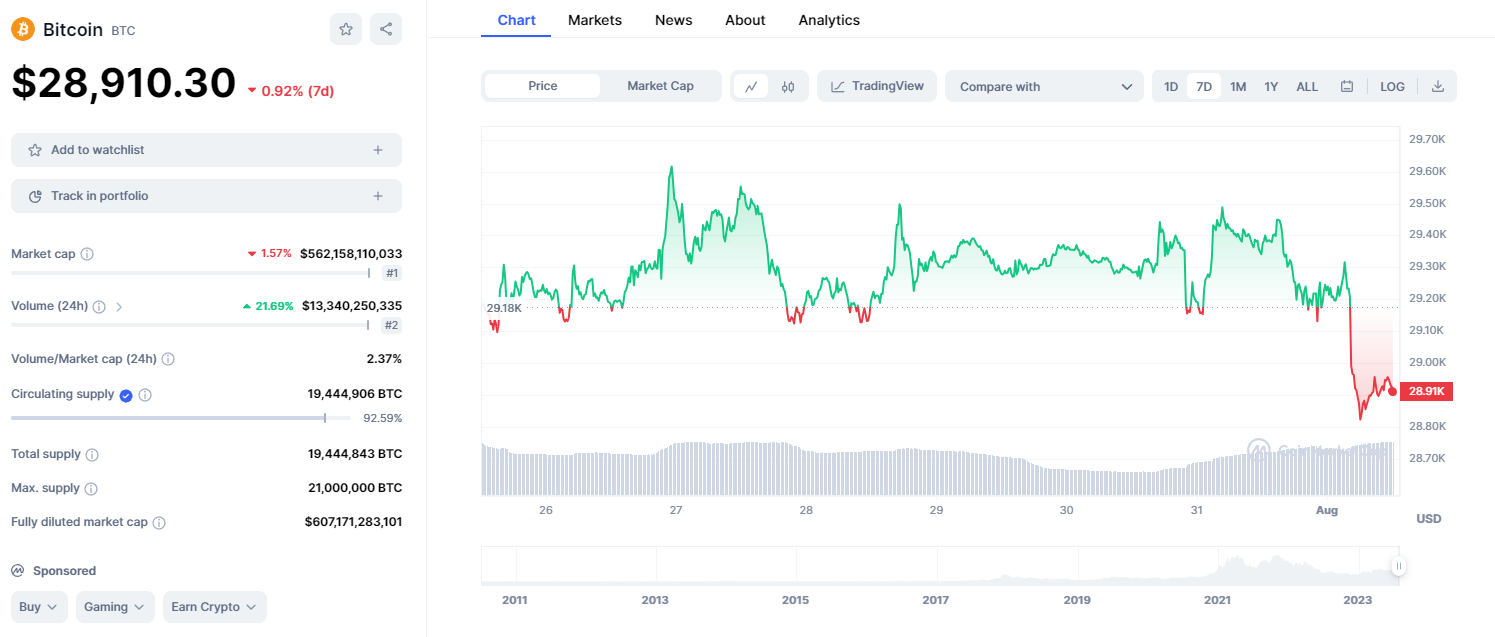
Task: Click the plus icon on Add to watchlist
Action: (378, 150)
